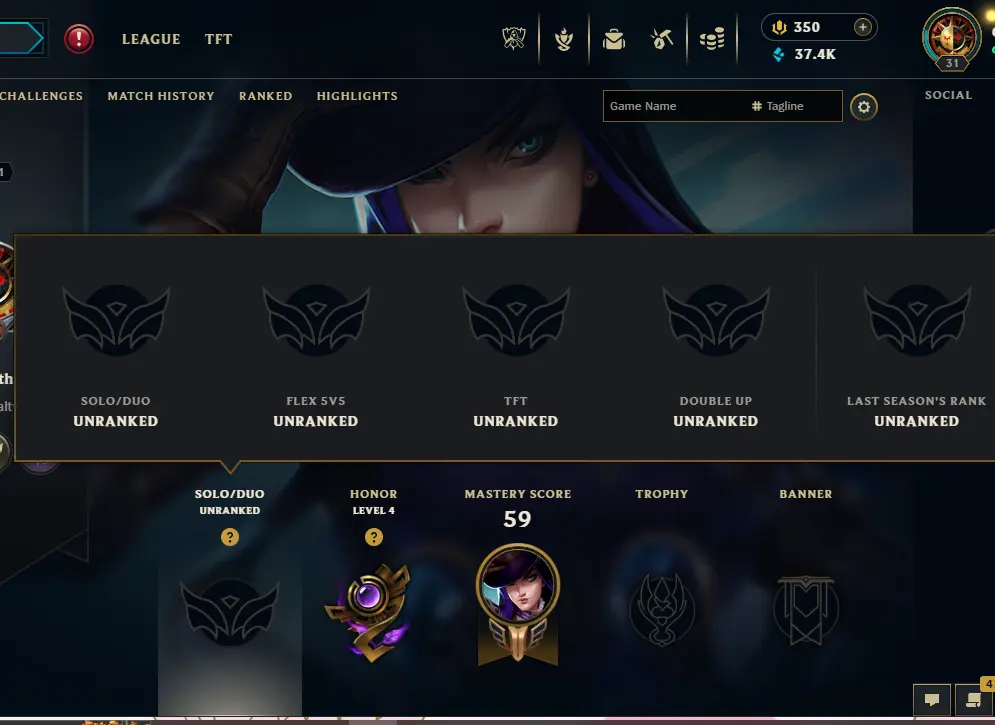The width and height of the screenshot is (995, 725).
Task: Click the red alert exclamation icon
Action: 79,39
